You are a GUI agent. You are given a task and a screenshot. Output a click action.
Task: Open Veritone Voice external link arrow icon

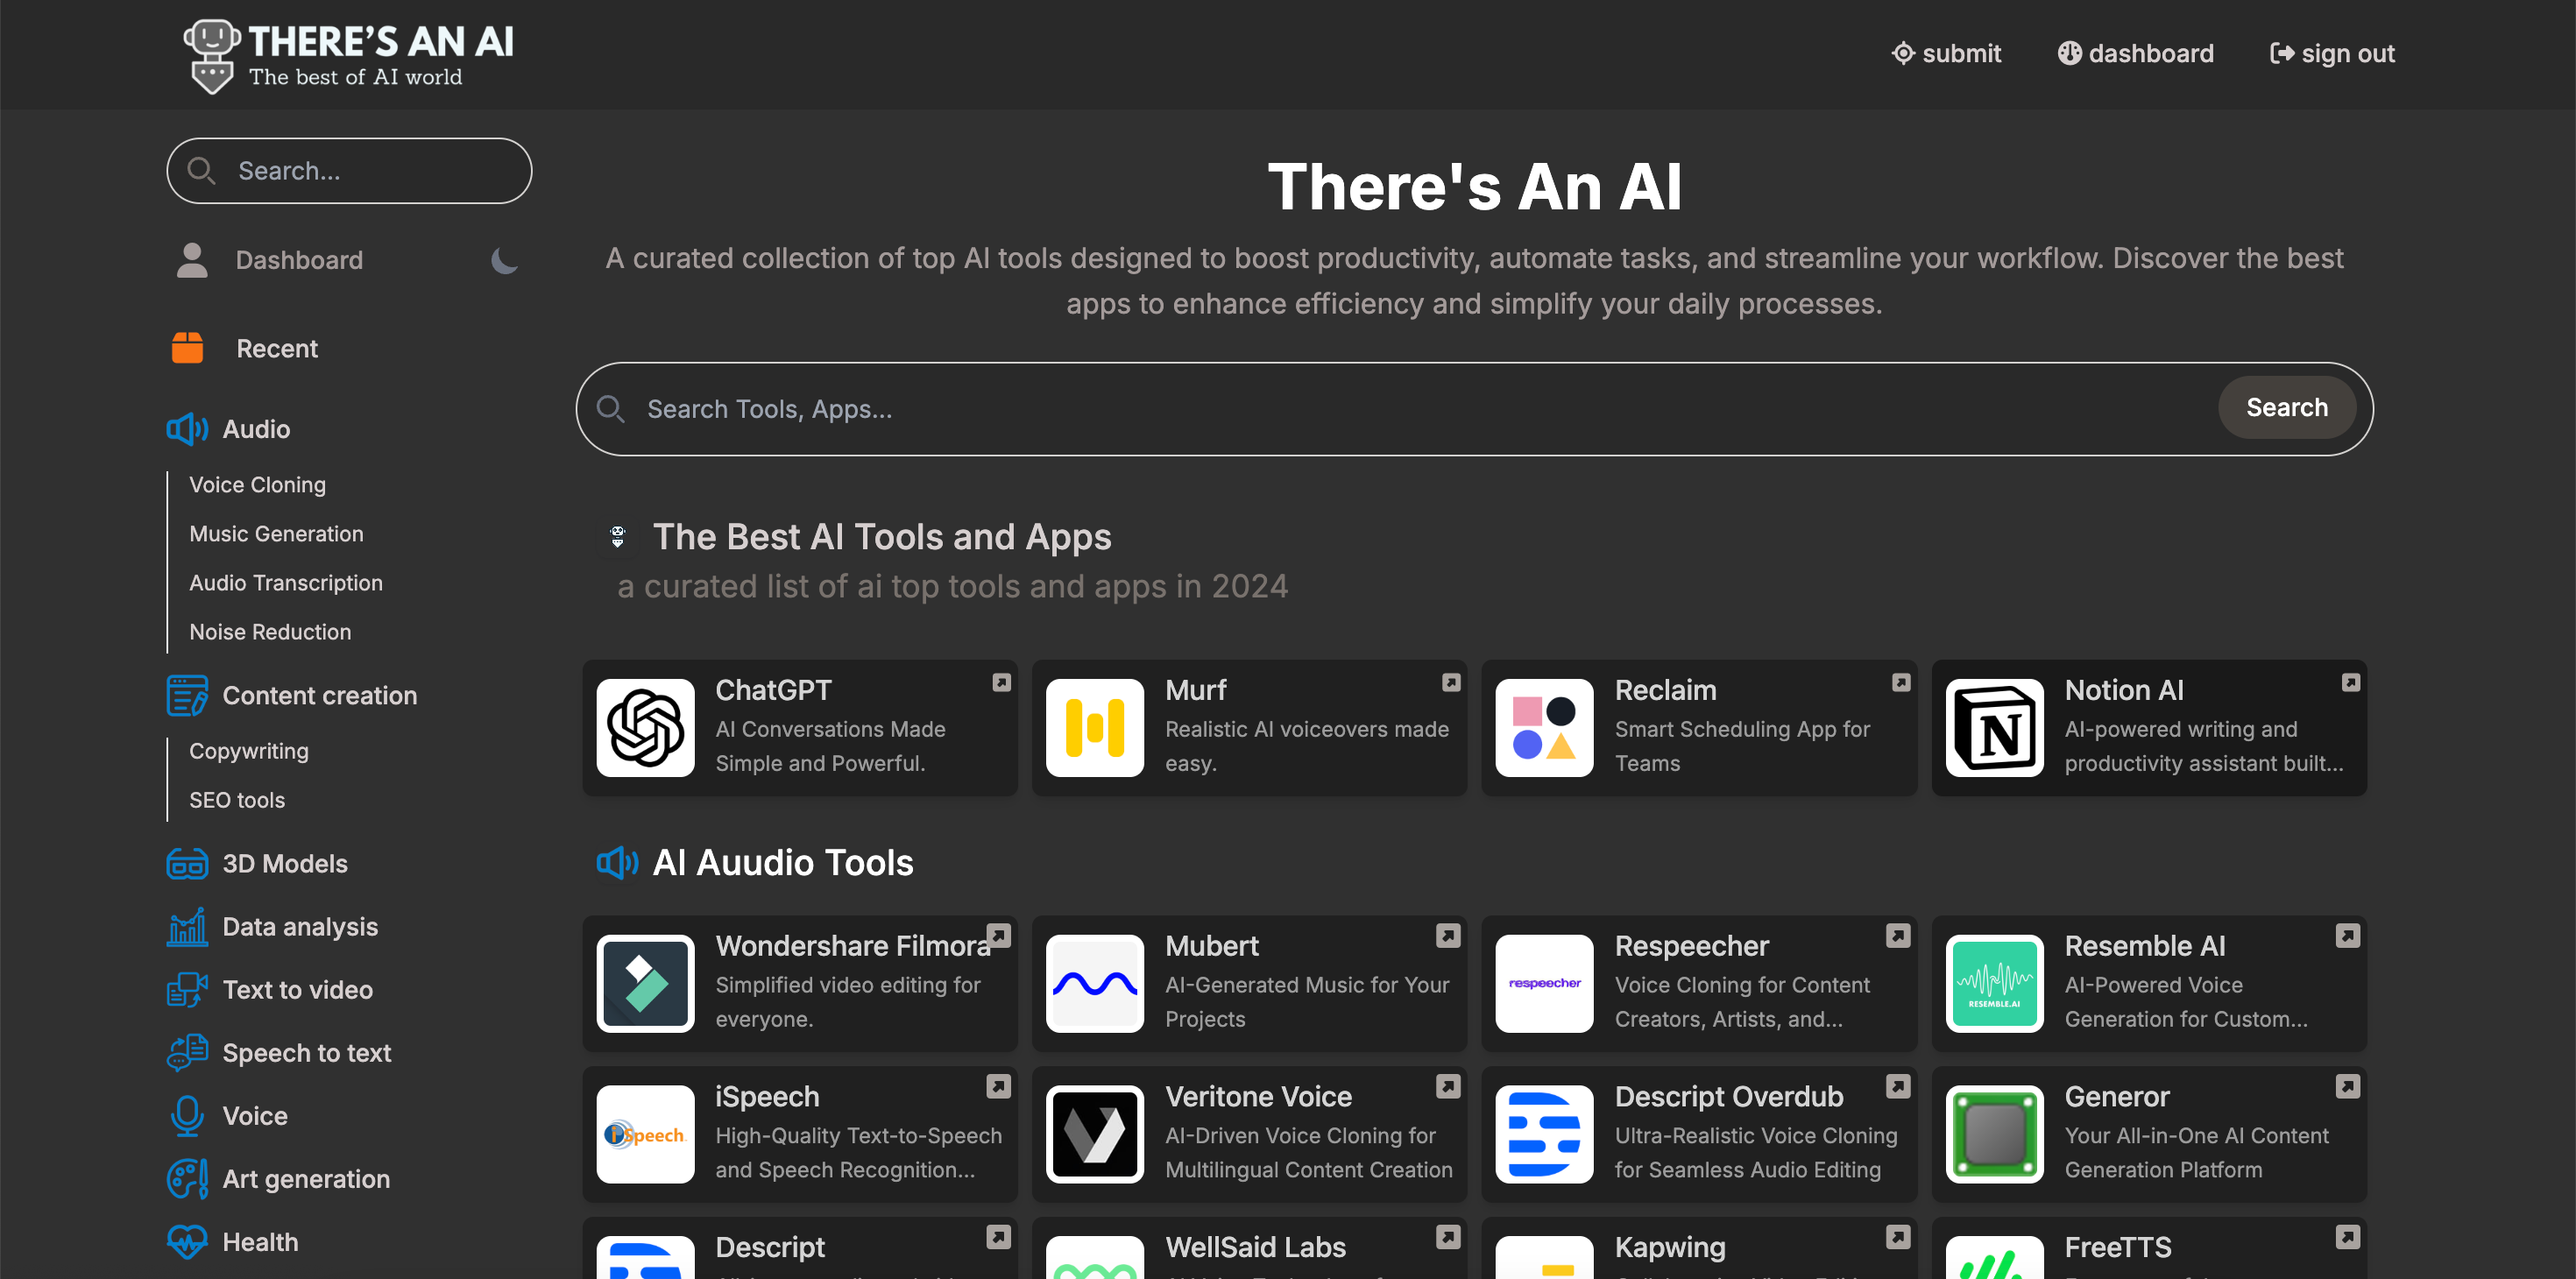pyautogui.click(x=1448, y=1086)
